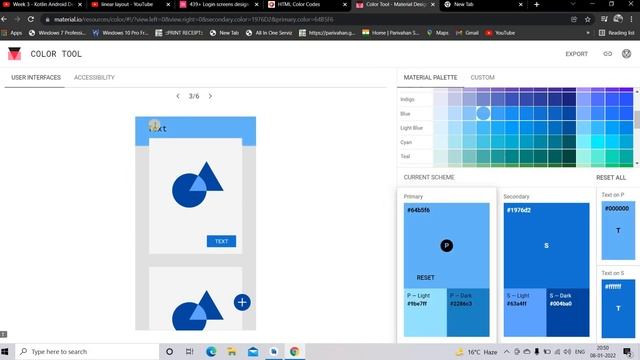Switch to the Accessibility tab

(94, 78)
